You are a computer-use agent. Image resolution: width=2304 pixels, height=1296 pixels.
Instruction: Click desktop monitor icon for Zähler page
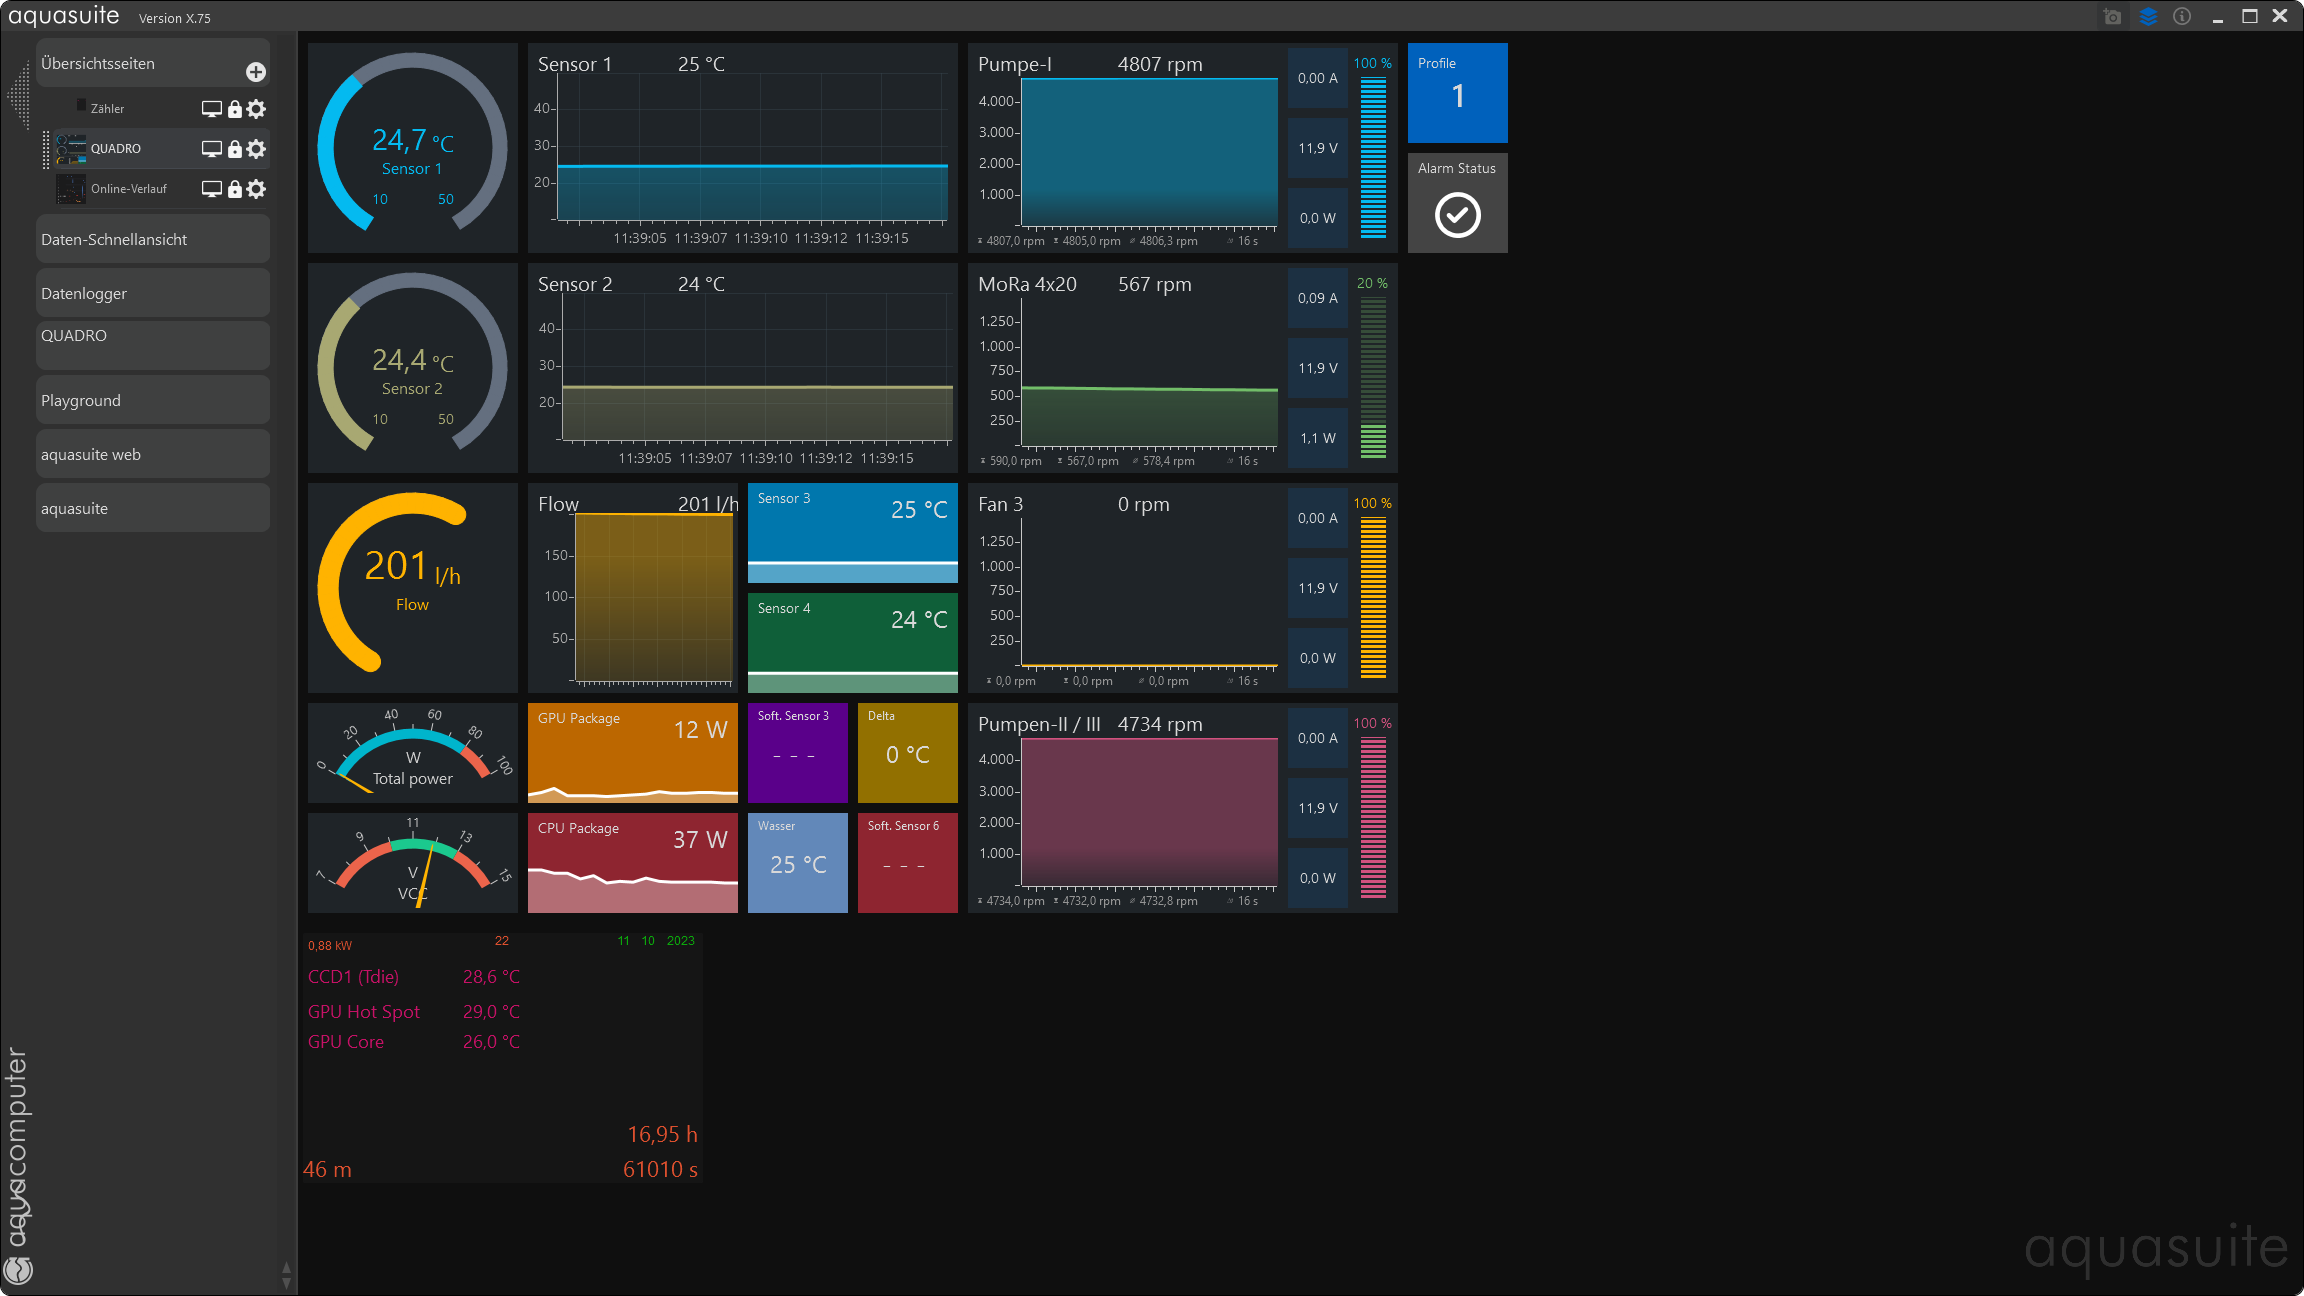211,109
